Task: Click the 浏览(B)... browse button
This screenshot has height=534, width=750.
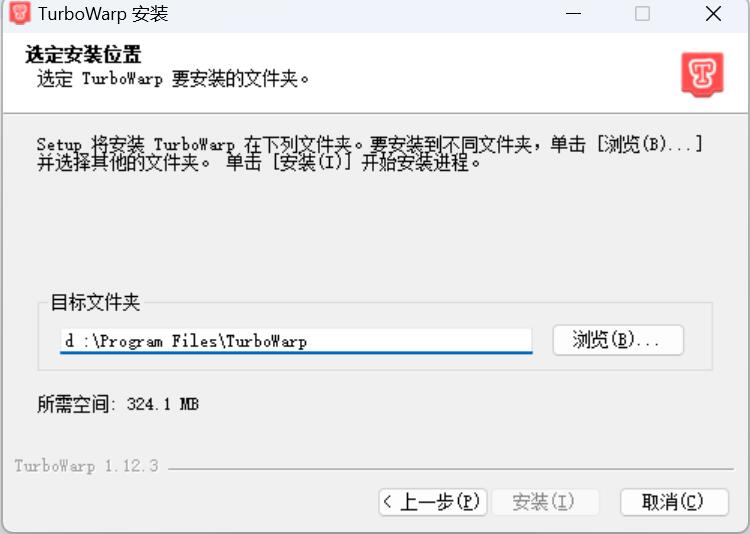Action: tap(618, 340)
